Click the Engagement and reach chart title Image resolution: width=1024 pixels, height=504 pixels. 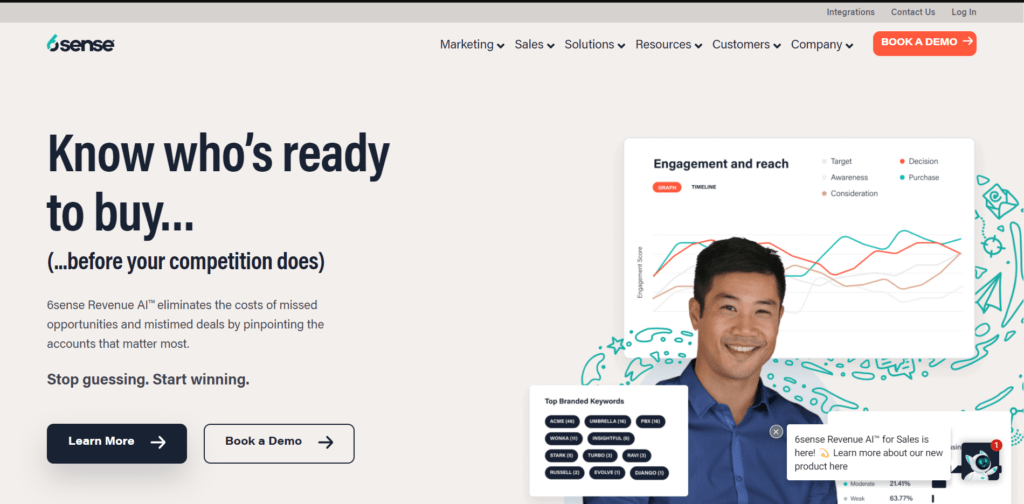click(721, 164)
